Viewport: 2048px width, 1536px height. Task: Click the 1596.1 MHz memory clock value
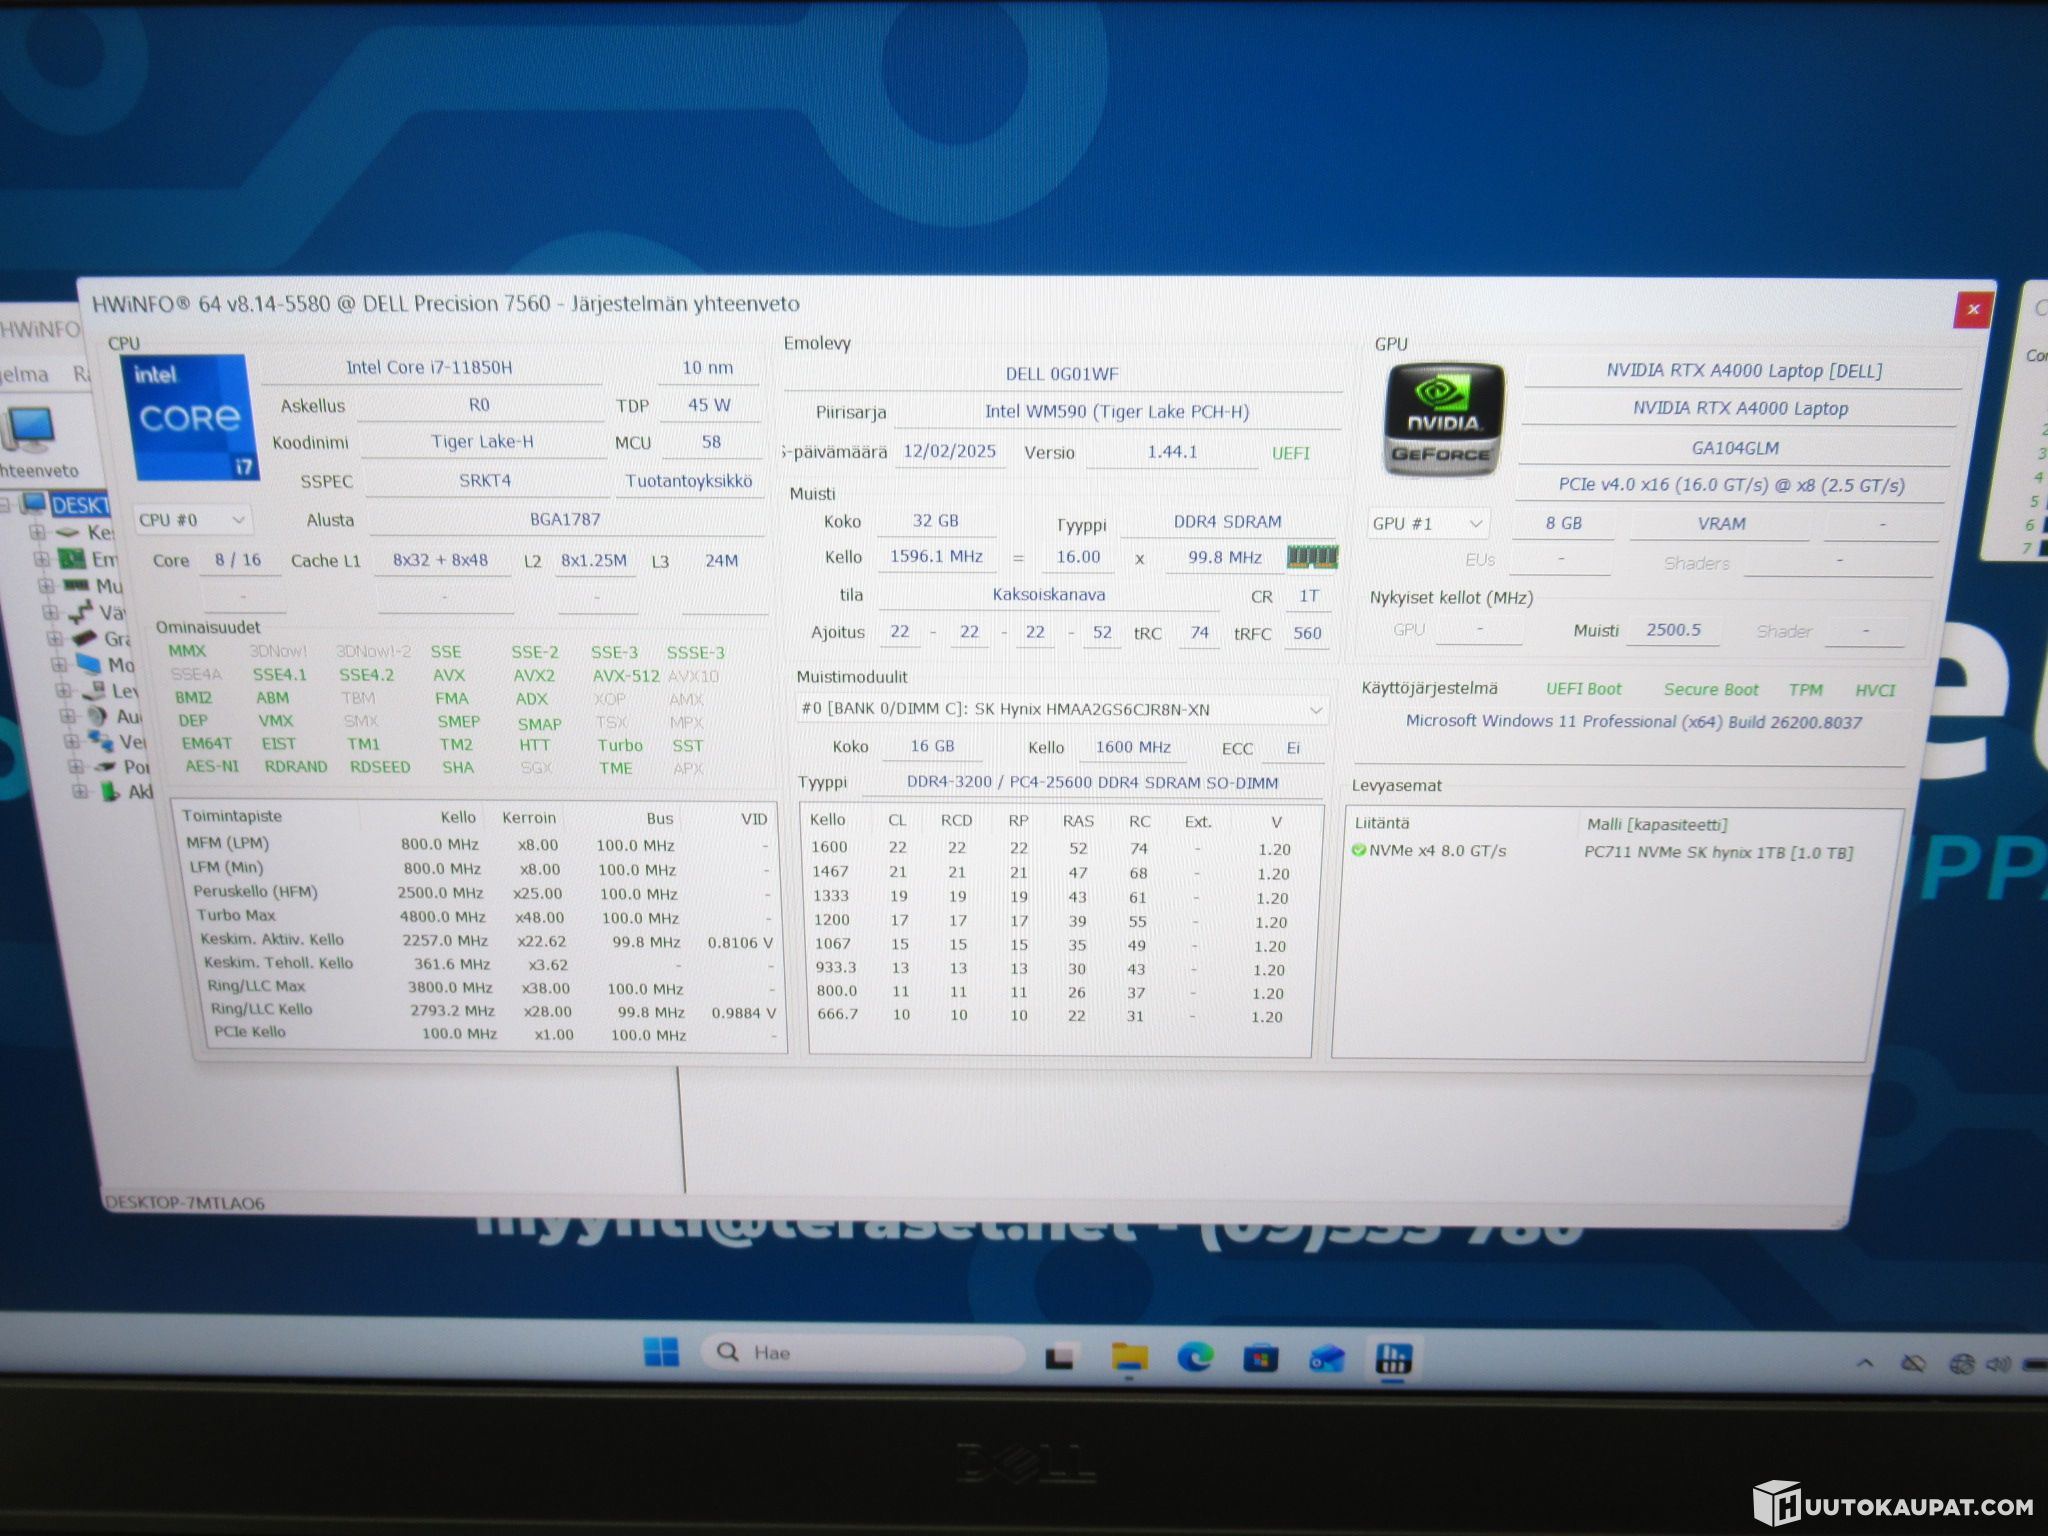tap(937, 557)
